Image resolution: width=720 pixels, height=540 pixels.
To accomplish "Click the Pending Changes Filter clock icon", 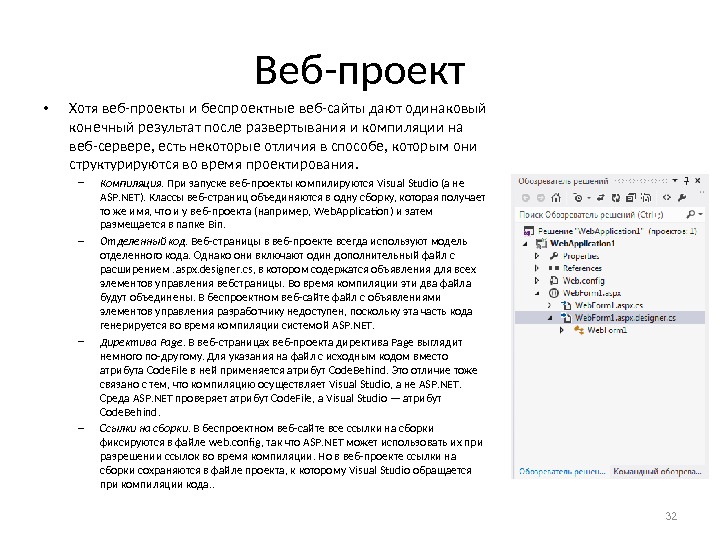I will pos(578,198).
